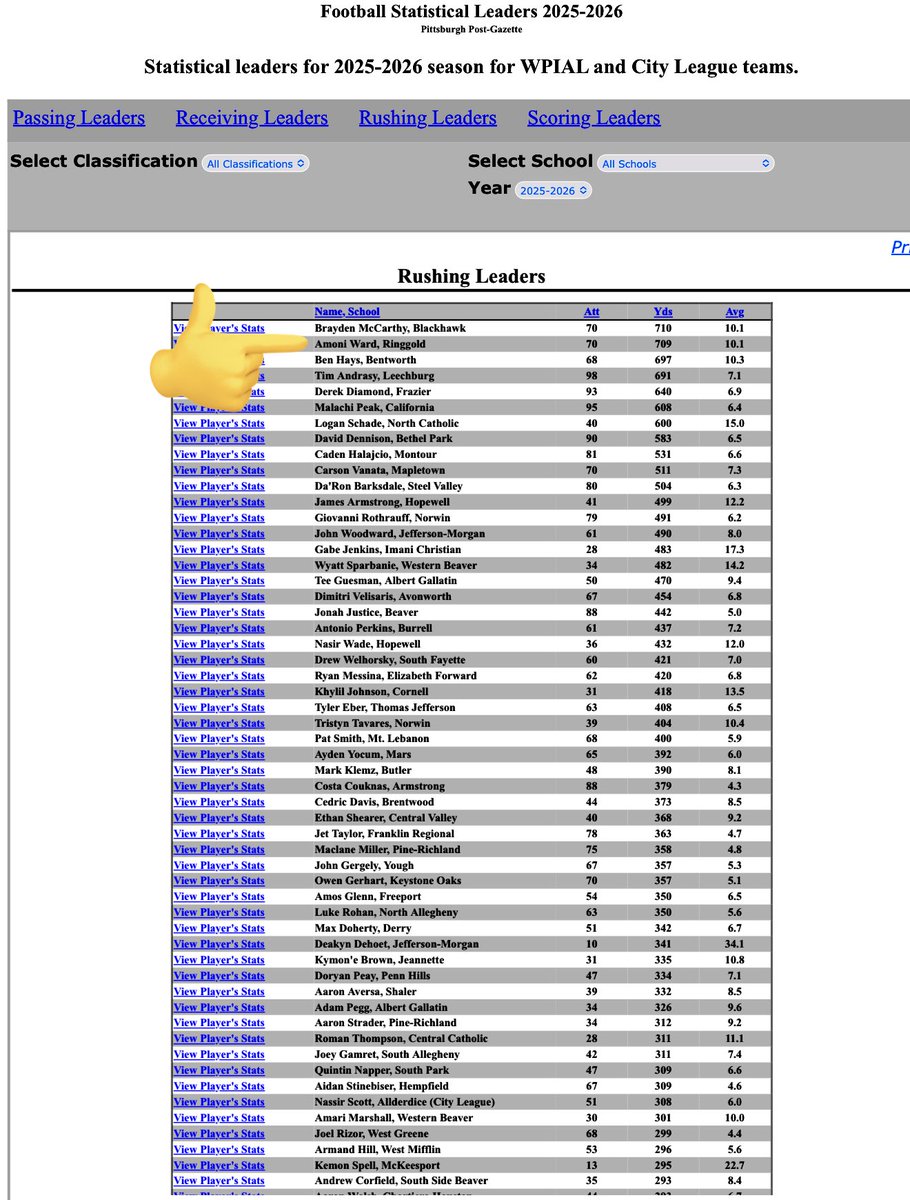This screenshot has height=1200, width=910.
Task: Select the 22.7 average value
Action: (735, 1165)
